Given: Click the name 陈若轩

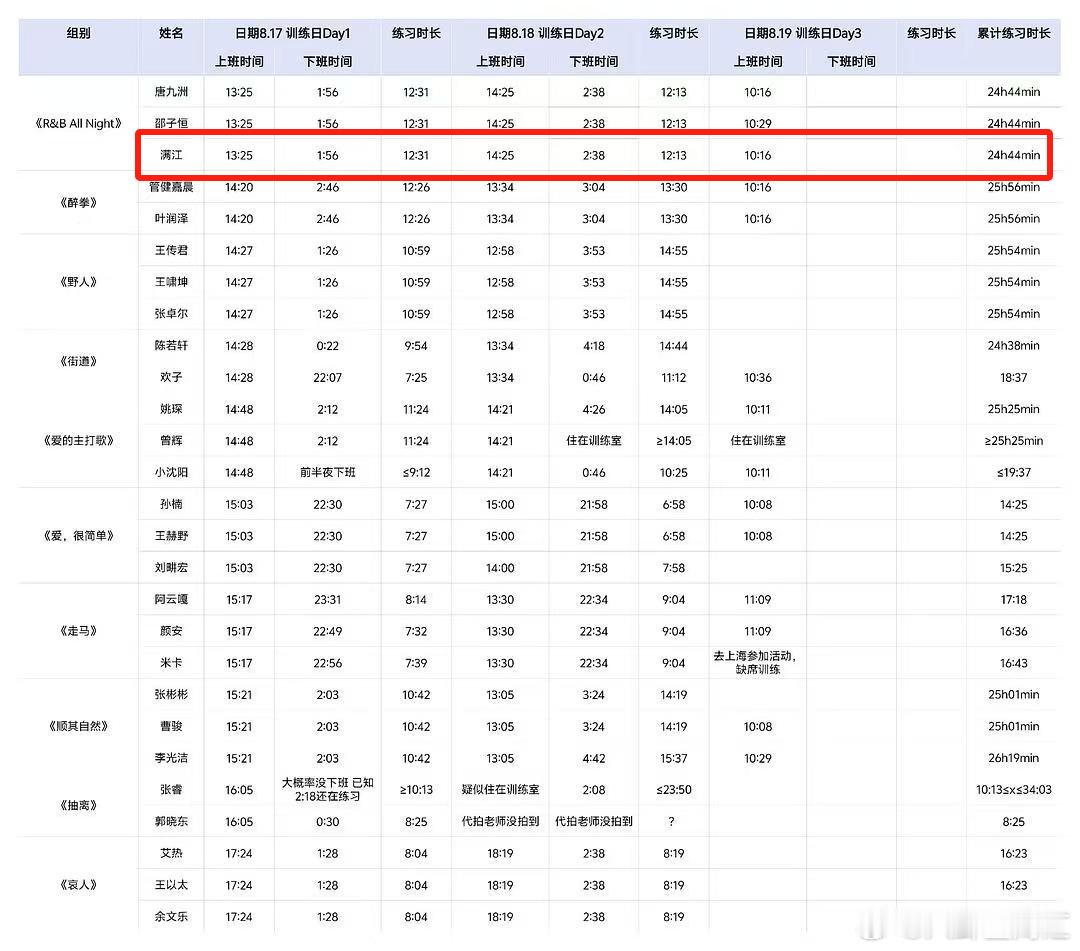Looking at the screenshot, I should point(171,345).
